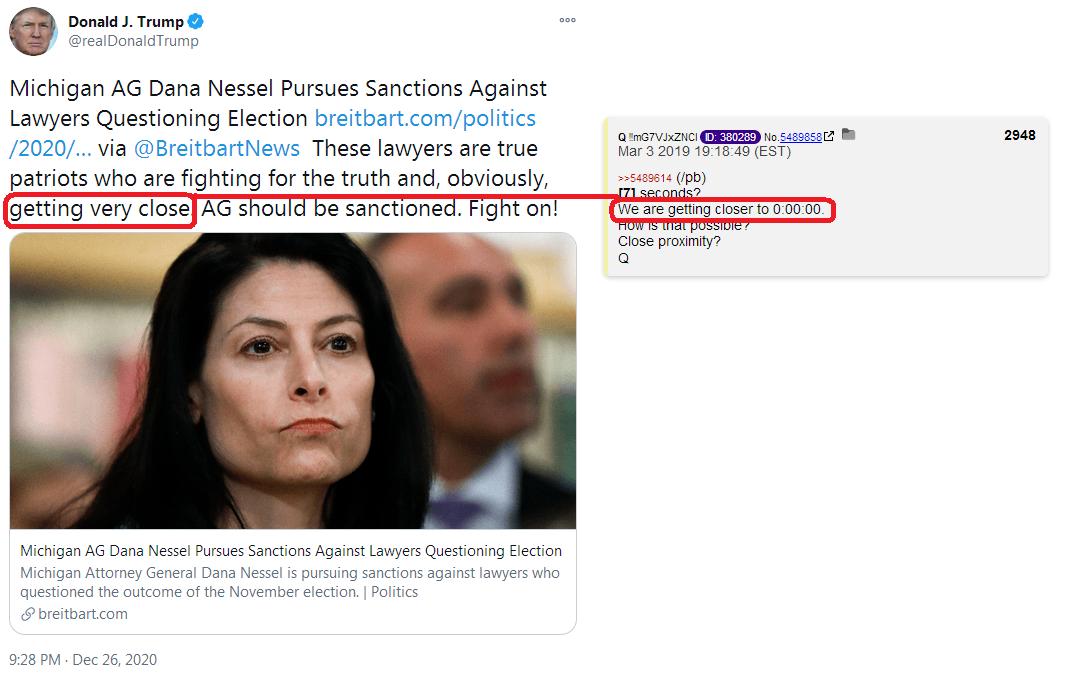Follow the red >>5489614 reply reference

(645, 178)
